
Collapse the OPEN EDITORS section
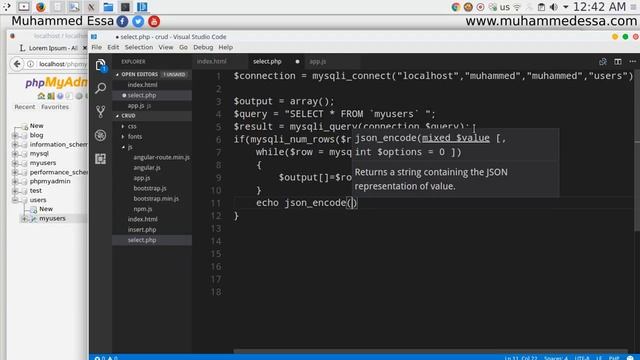pos(152,74)
